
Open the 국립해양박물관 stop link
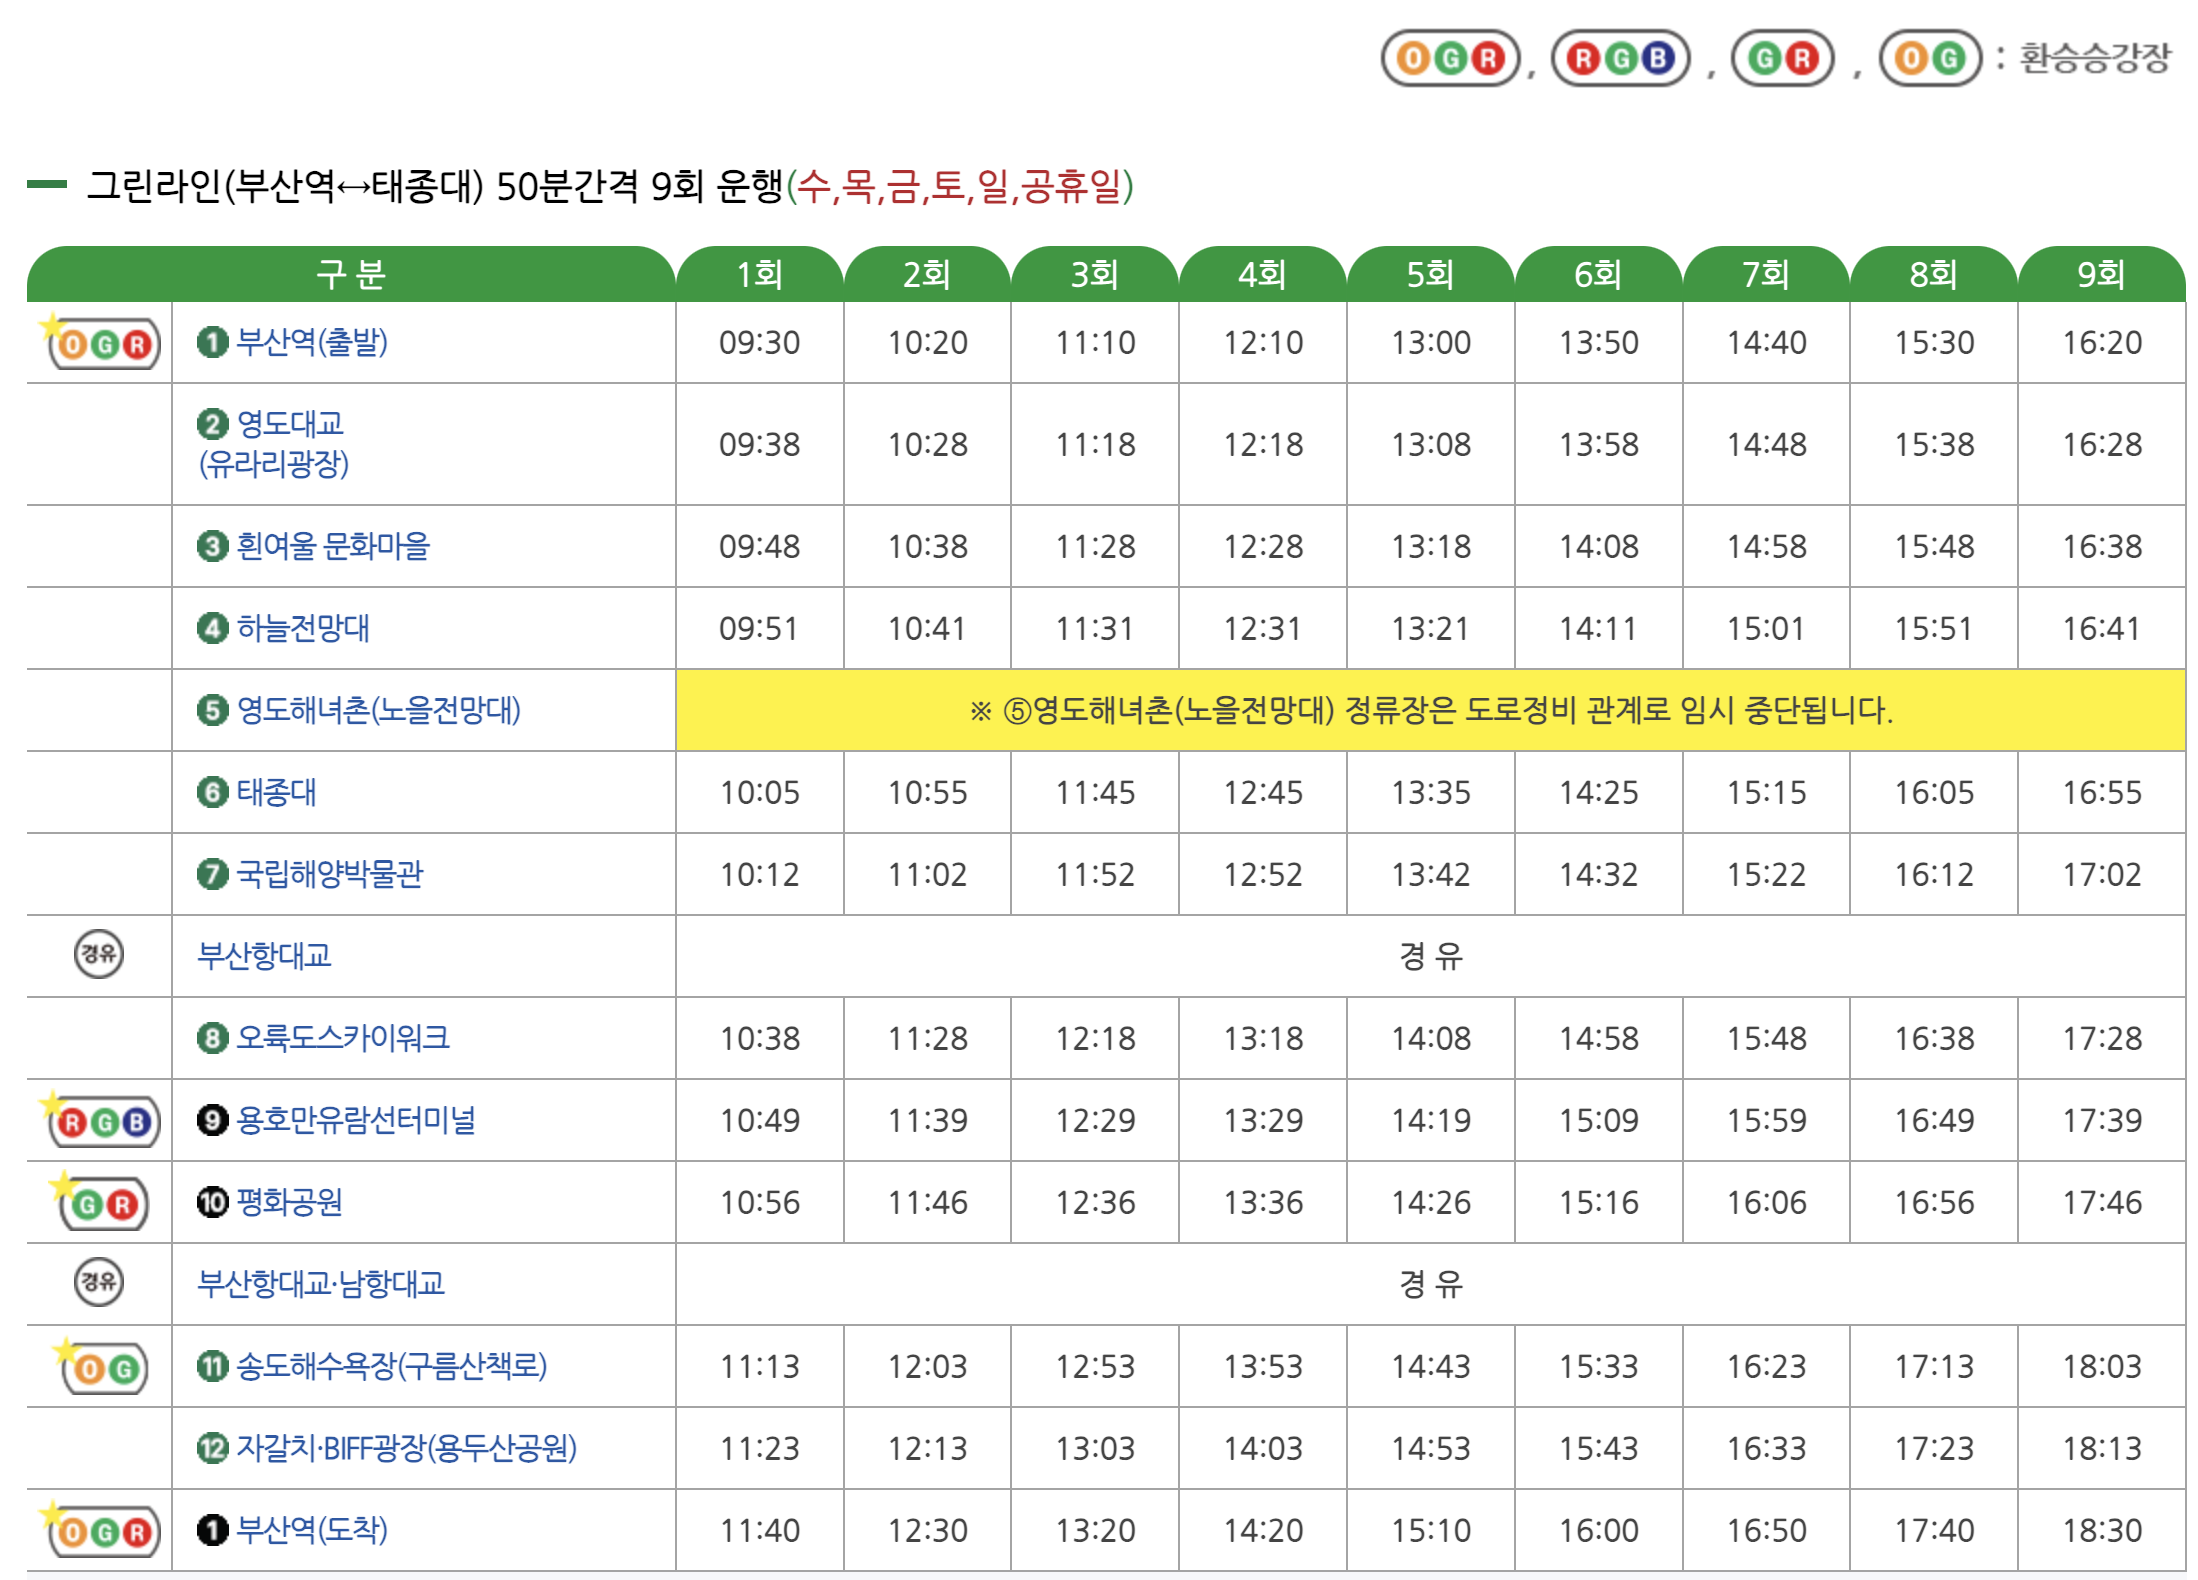(329, 874)
